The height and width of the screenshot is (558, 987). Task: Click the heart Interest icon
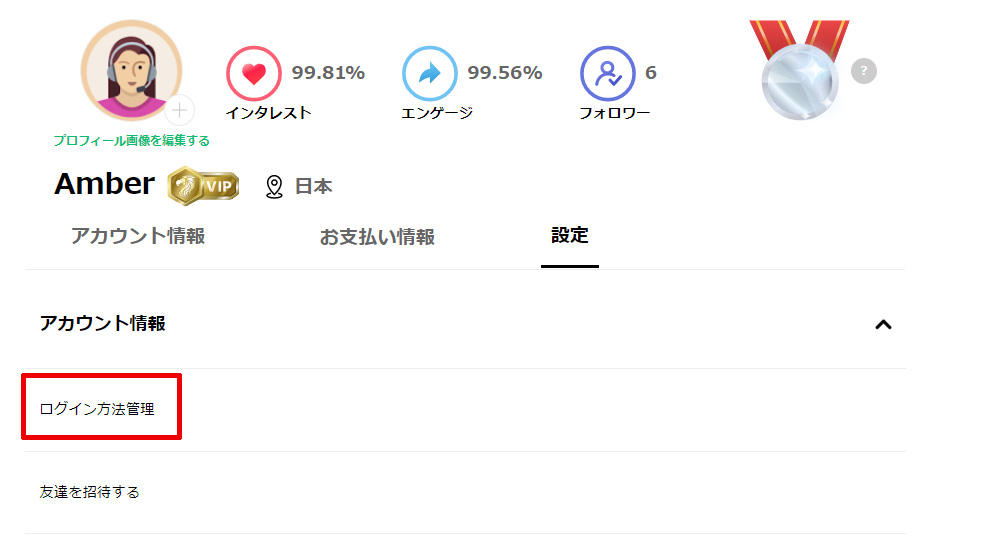[x=253, y=74]
